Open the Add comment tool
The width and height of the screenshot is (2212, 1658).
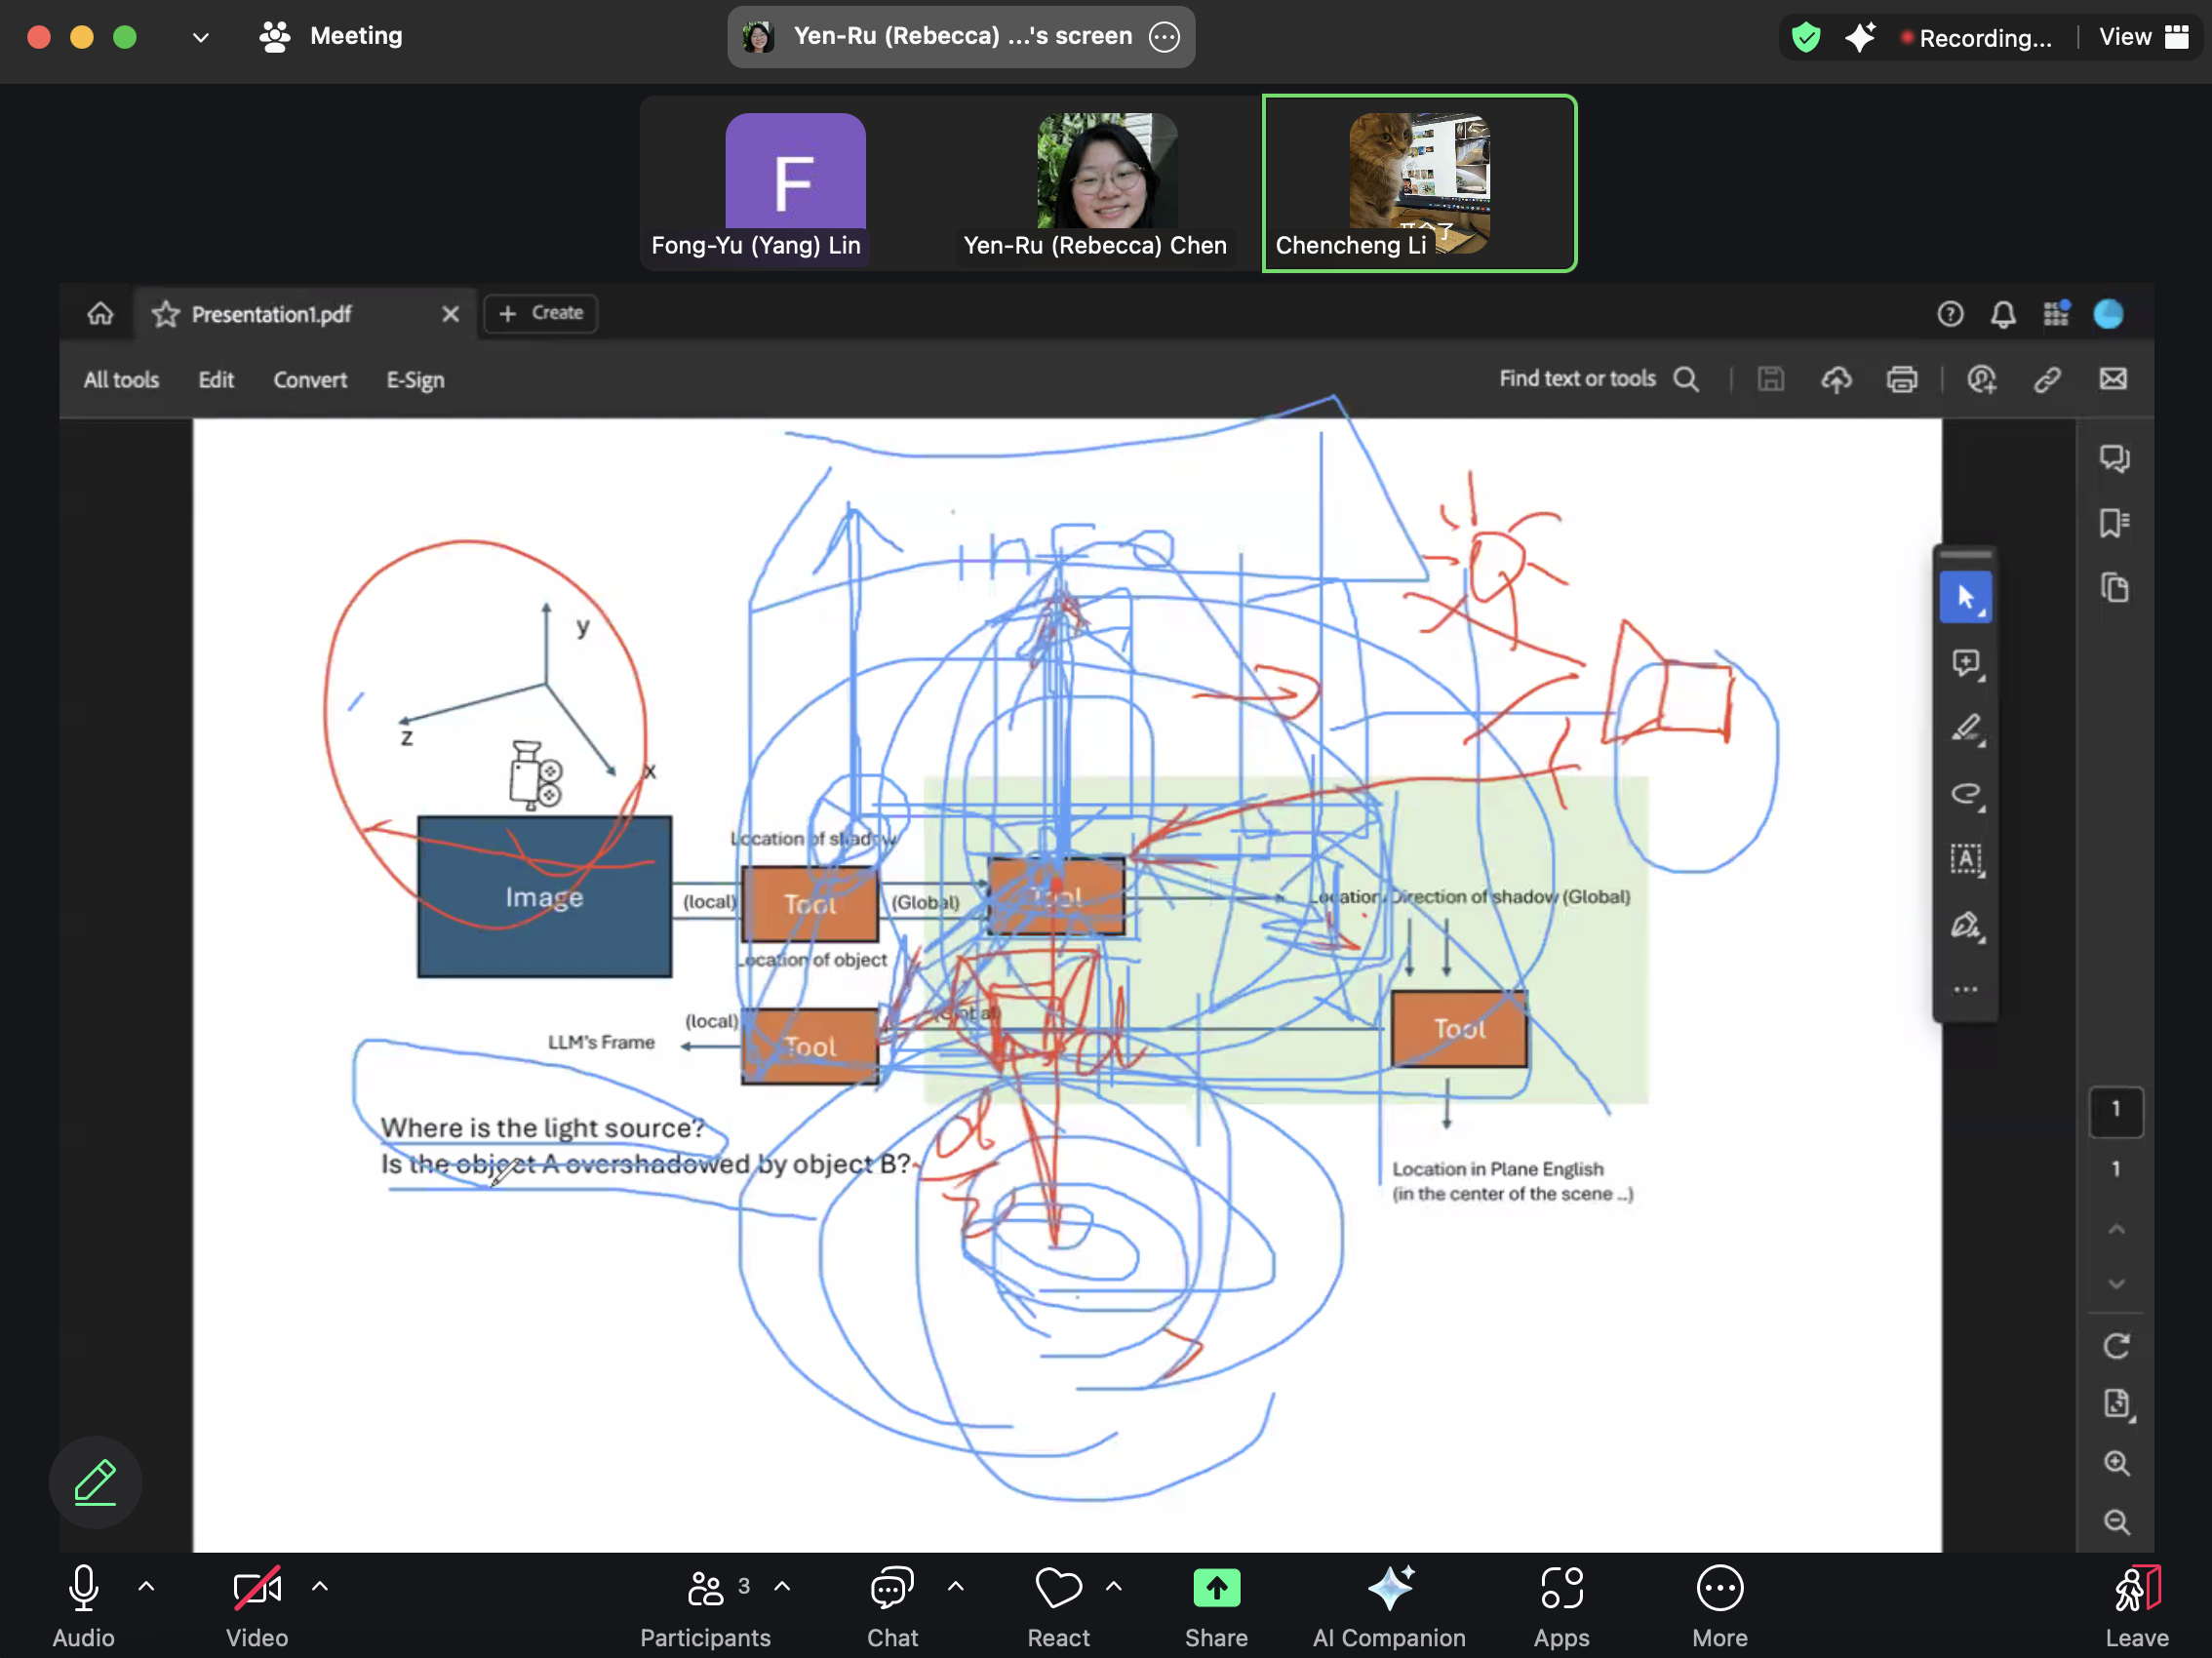click(x=1966, y=662)
